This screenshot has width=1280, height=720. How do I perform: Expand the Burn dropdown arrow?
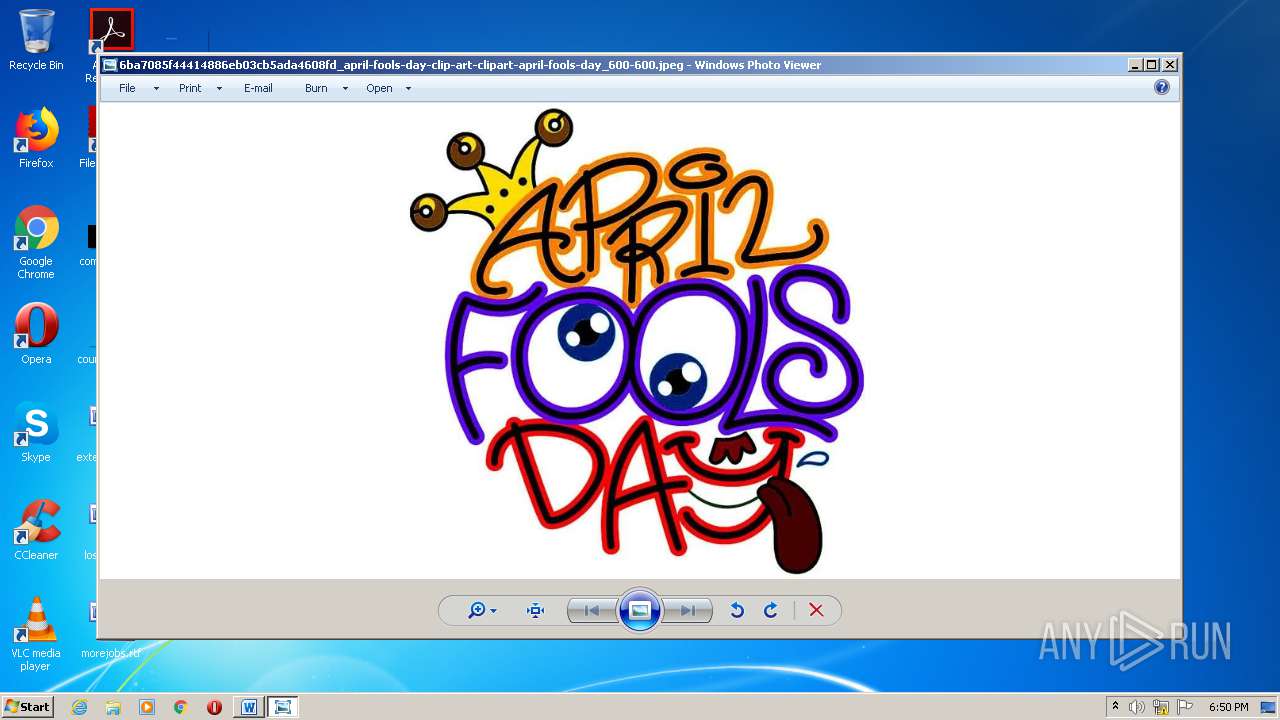(345, 89)
